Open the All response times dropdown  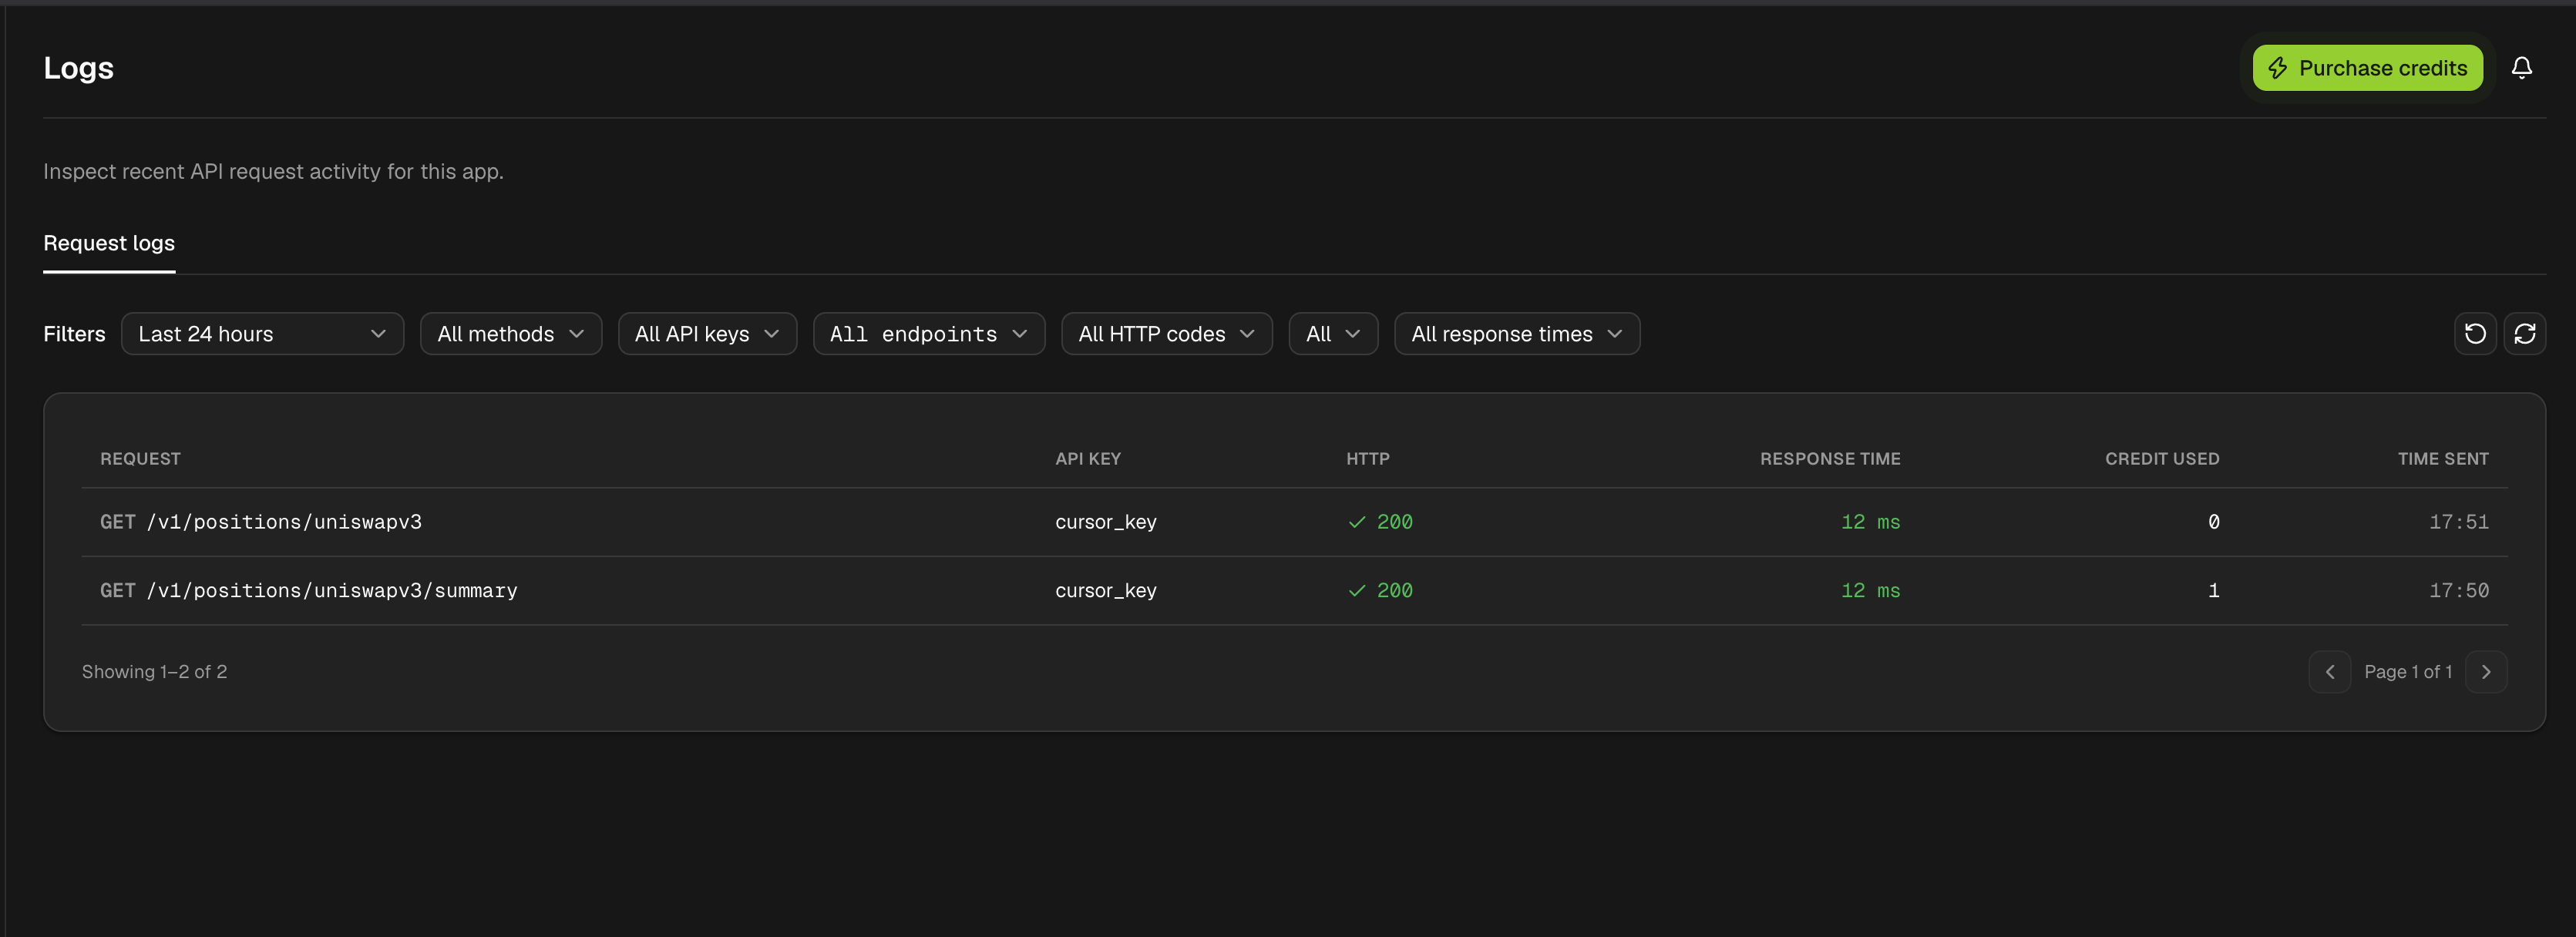pyautogui.click(x=1517, y=334)
